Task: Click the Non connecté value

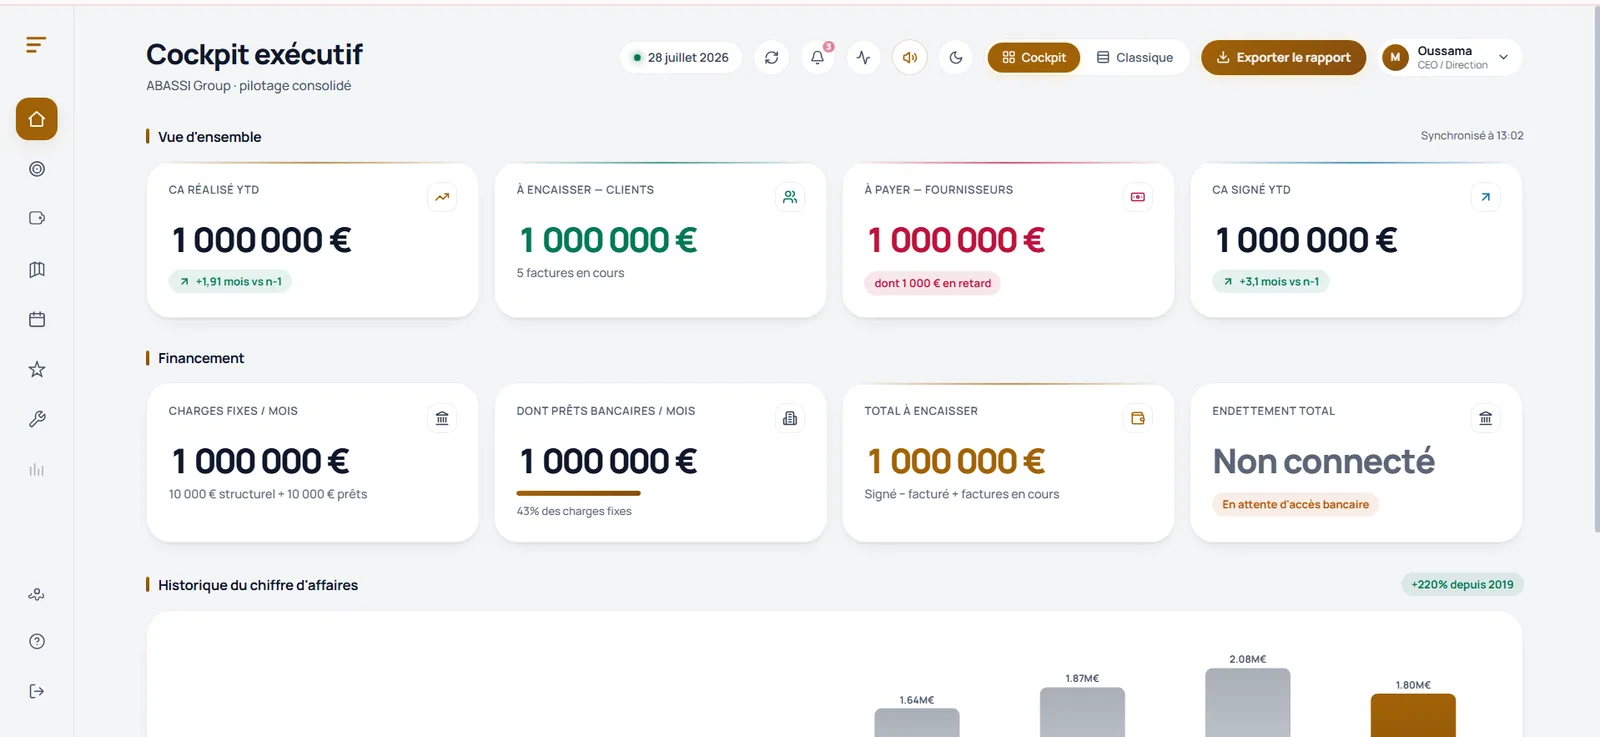Action: [x=1323, y=461]
